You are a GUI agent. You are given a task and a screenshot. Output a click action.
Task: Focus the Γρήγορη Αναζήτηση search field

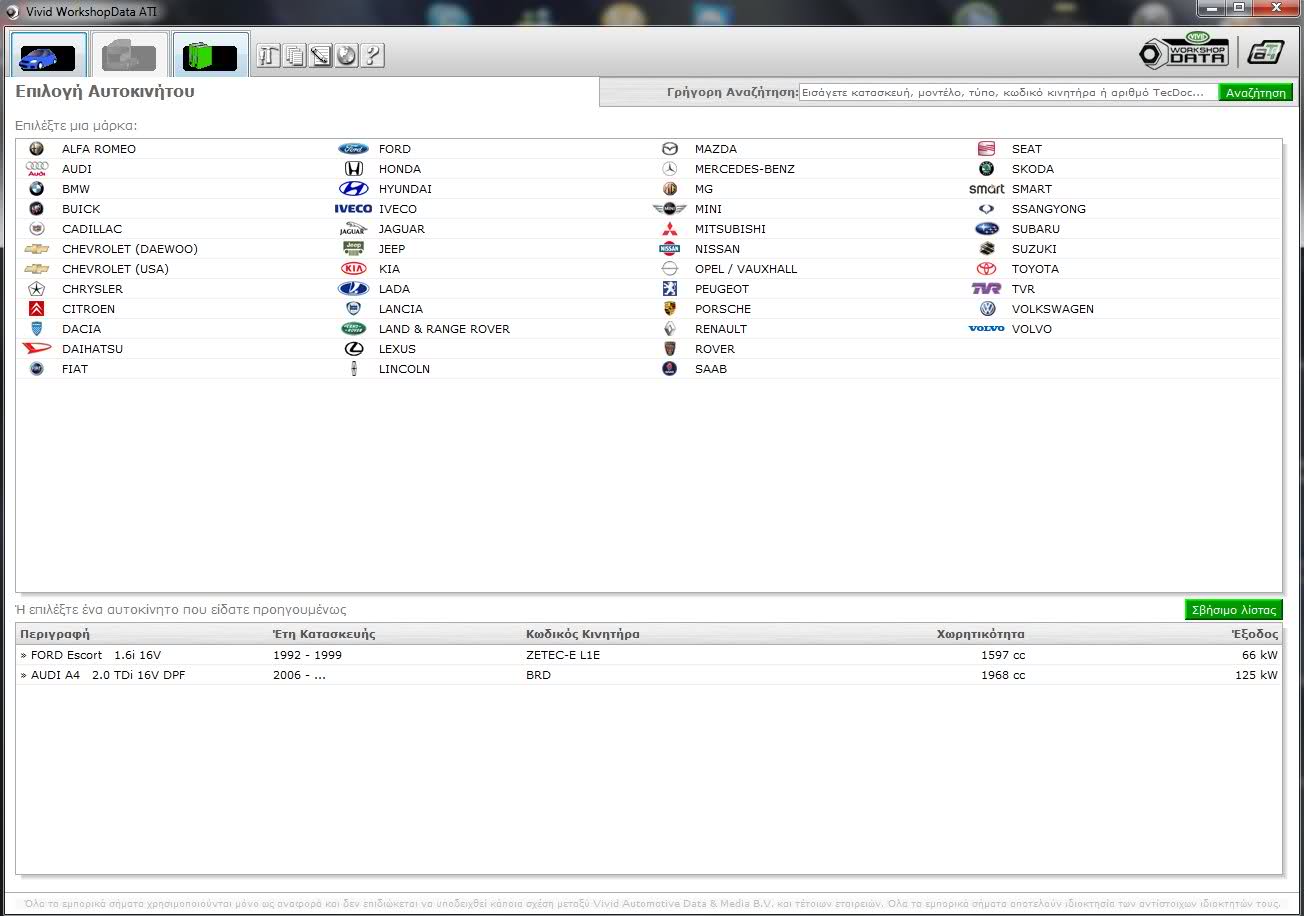tap(1008, 92)
